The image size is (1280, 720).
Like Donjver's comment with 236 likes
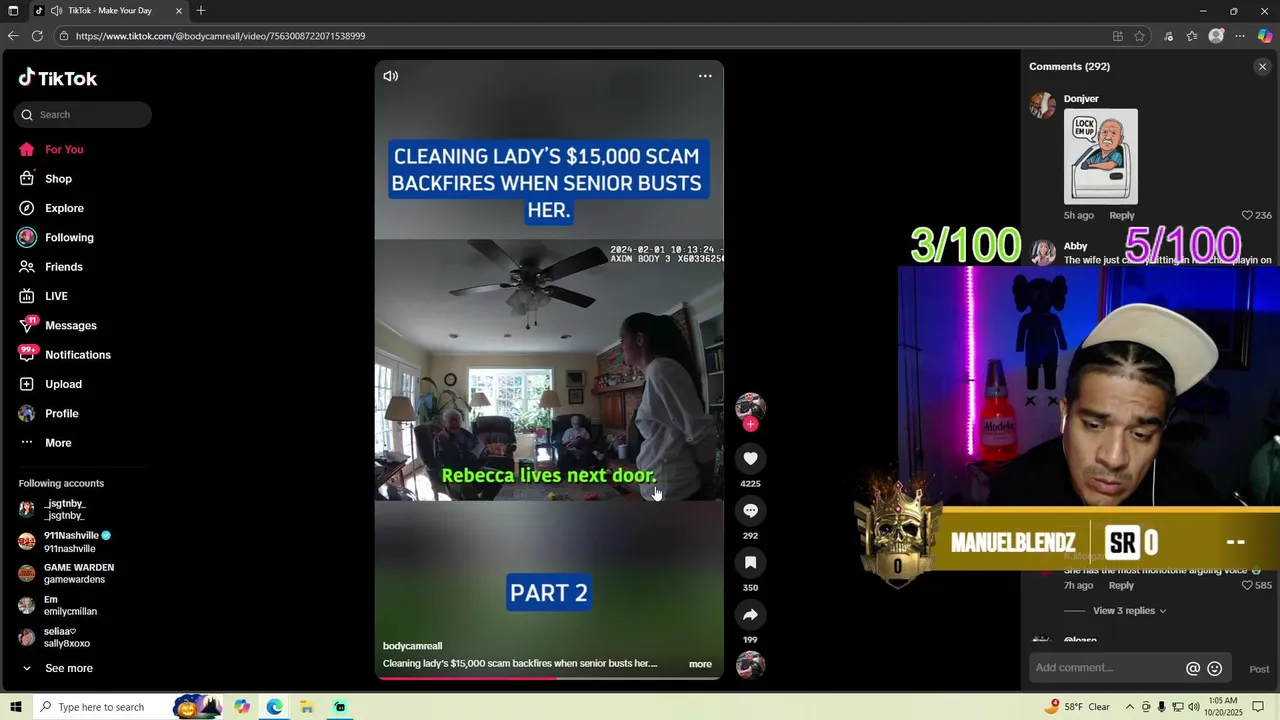[x=1256, y=215]
